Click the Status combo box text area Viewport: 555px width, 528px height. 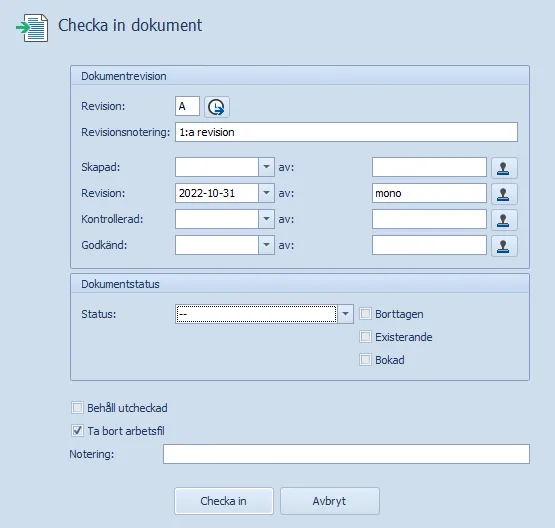click(256, 314)
